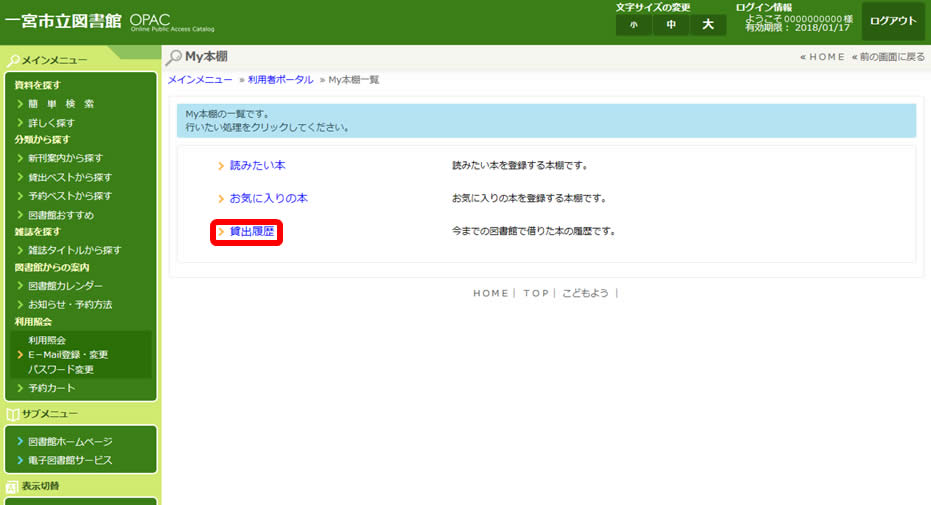
Task: Open 雑誌タイトルから探す menu item
Action: pos(75,250)
